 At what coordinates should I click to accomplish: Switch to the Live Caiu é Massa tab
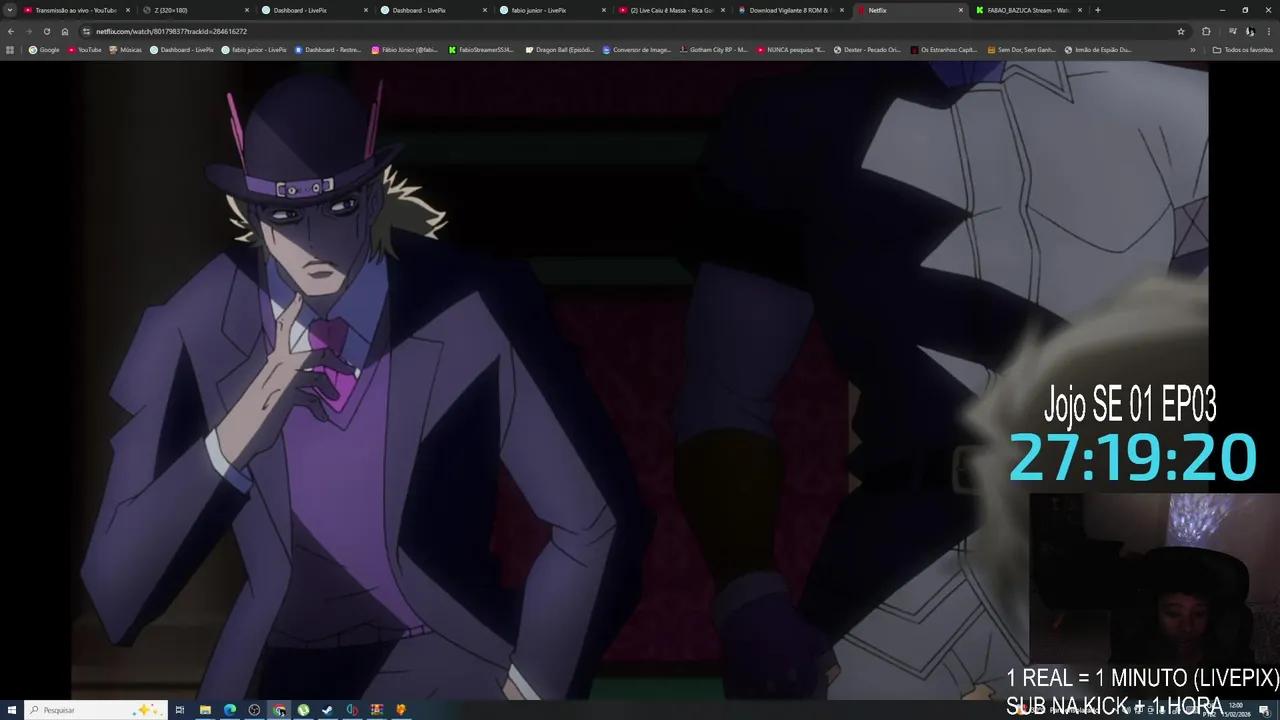[x=672, y=10]
